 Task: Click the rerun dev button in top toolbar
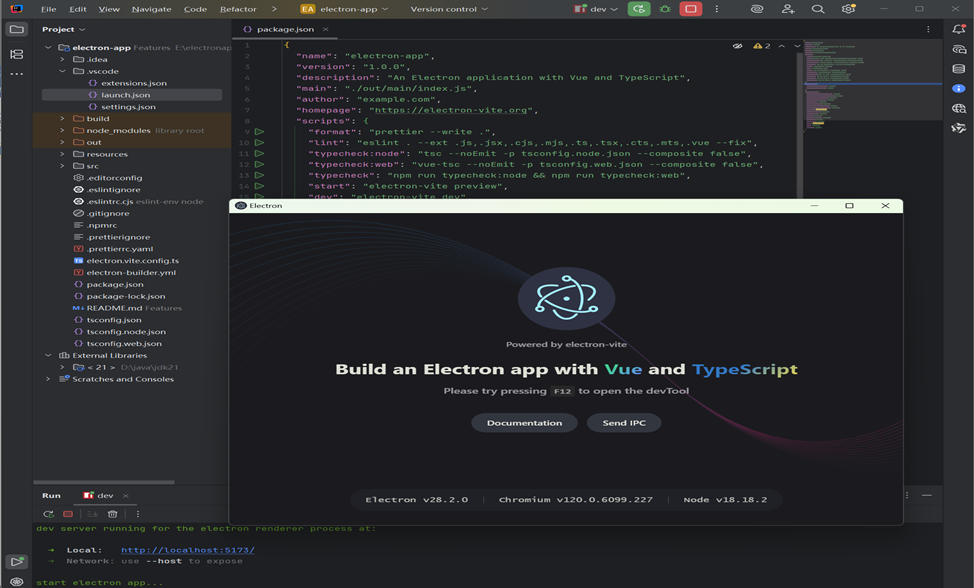point(639,9)
